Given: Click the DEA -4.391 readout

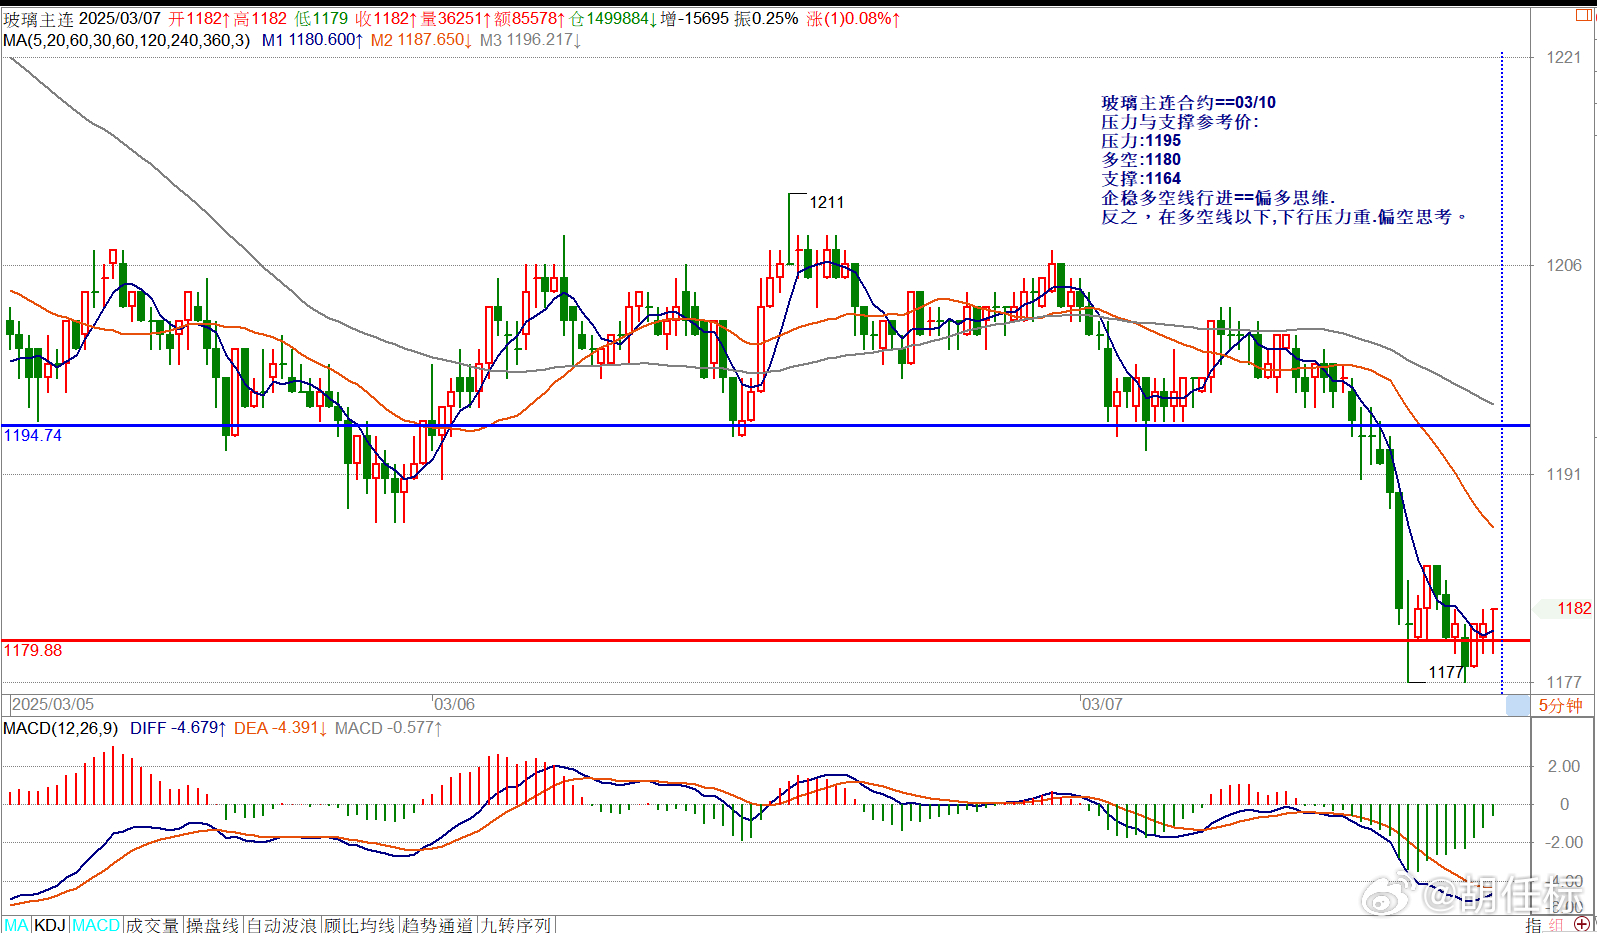Looking at the screenshot, I should 280,728.
